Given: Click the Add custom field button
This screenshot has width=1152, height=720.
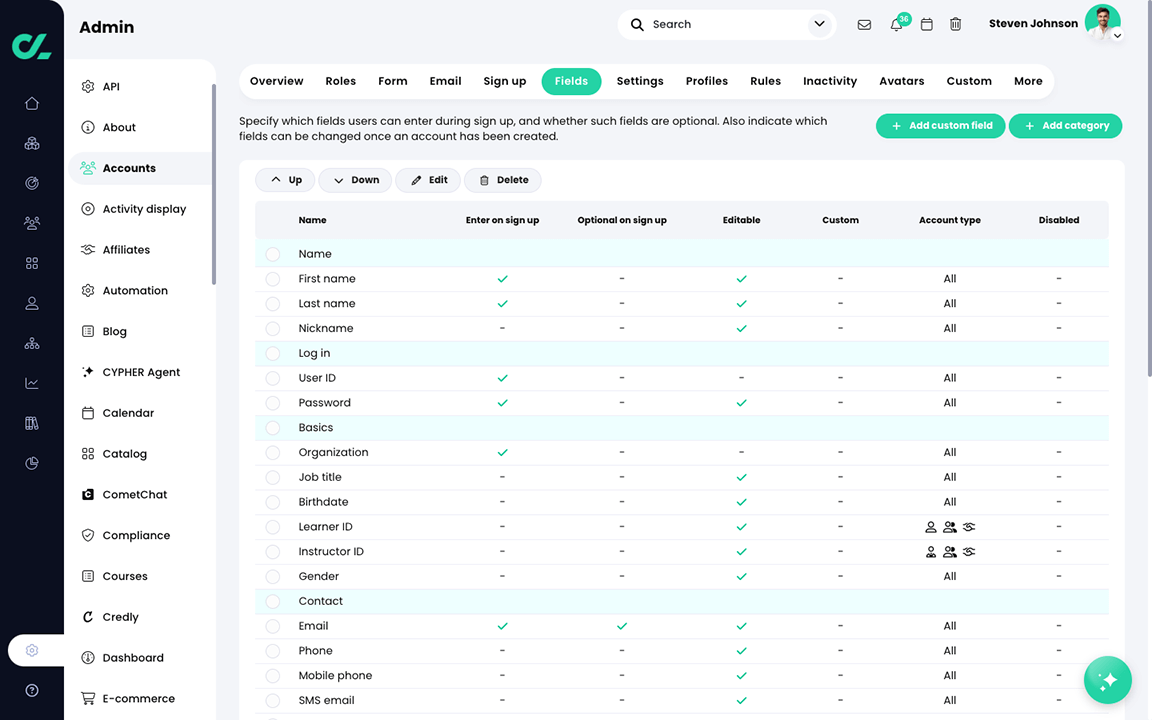Looking at the screenshot, I should click(940, 126).
